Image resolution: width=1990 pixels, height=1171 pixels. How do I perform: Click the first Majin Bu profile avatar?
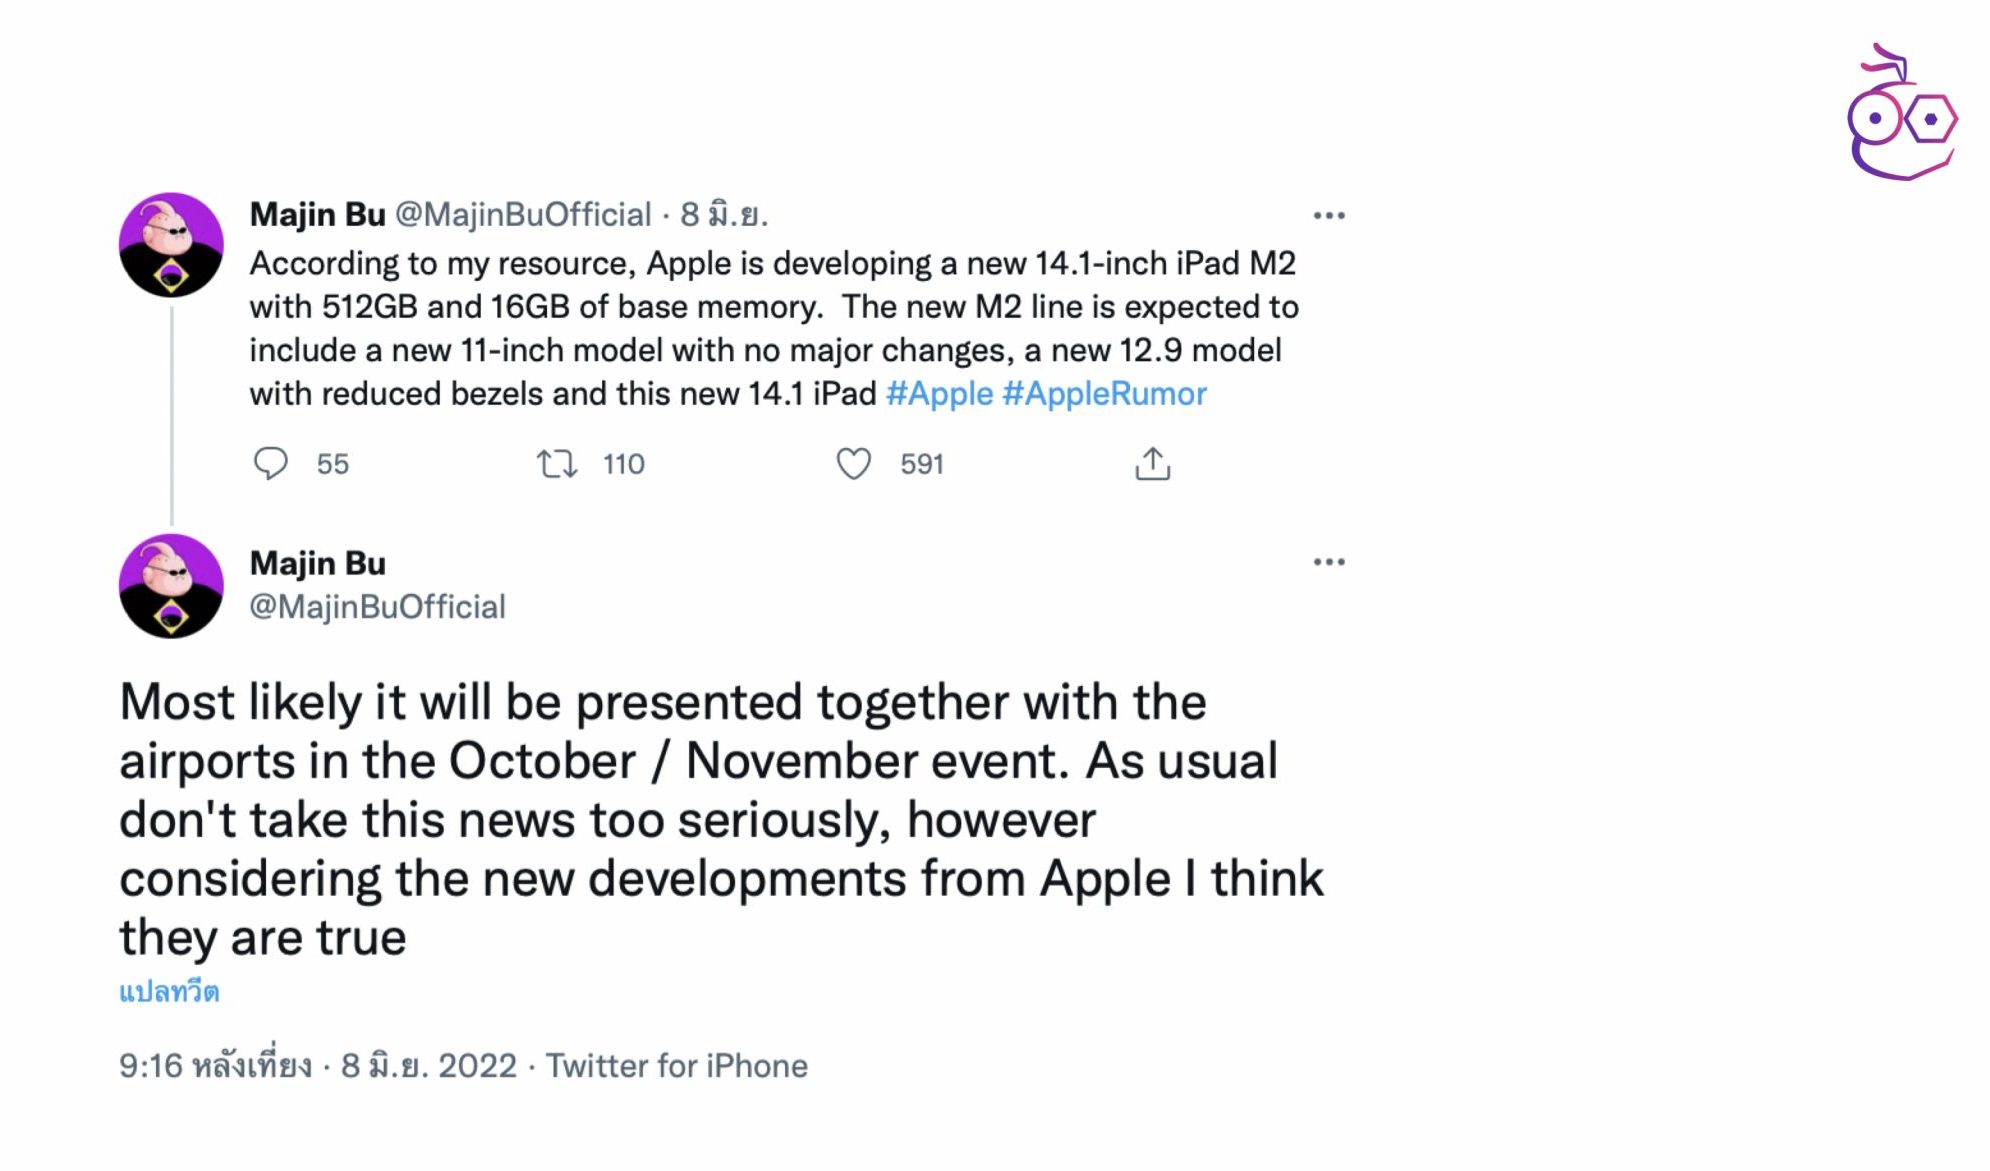[171, 245]
